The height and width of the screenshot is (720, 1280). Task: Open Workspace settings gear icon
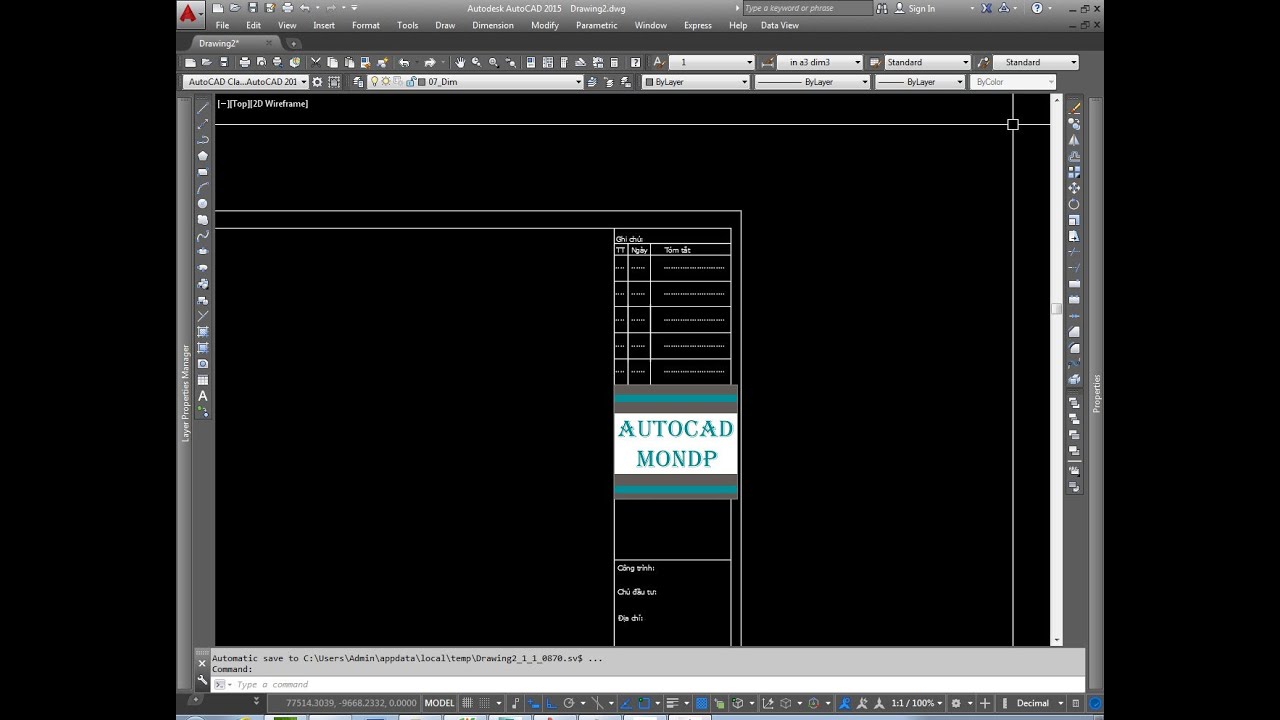click(x=317, y=82)
